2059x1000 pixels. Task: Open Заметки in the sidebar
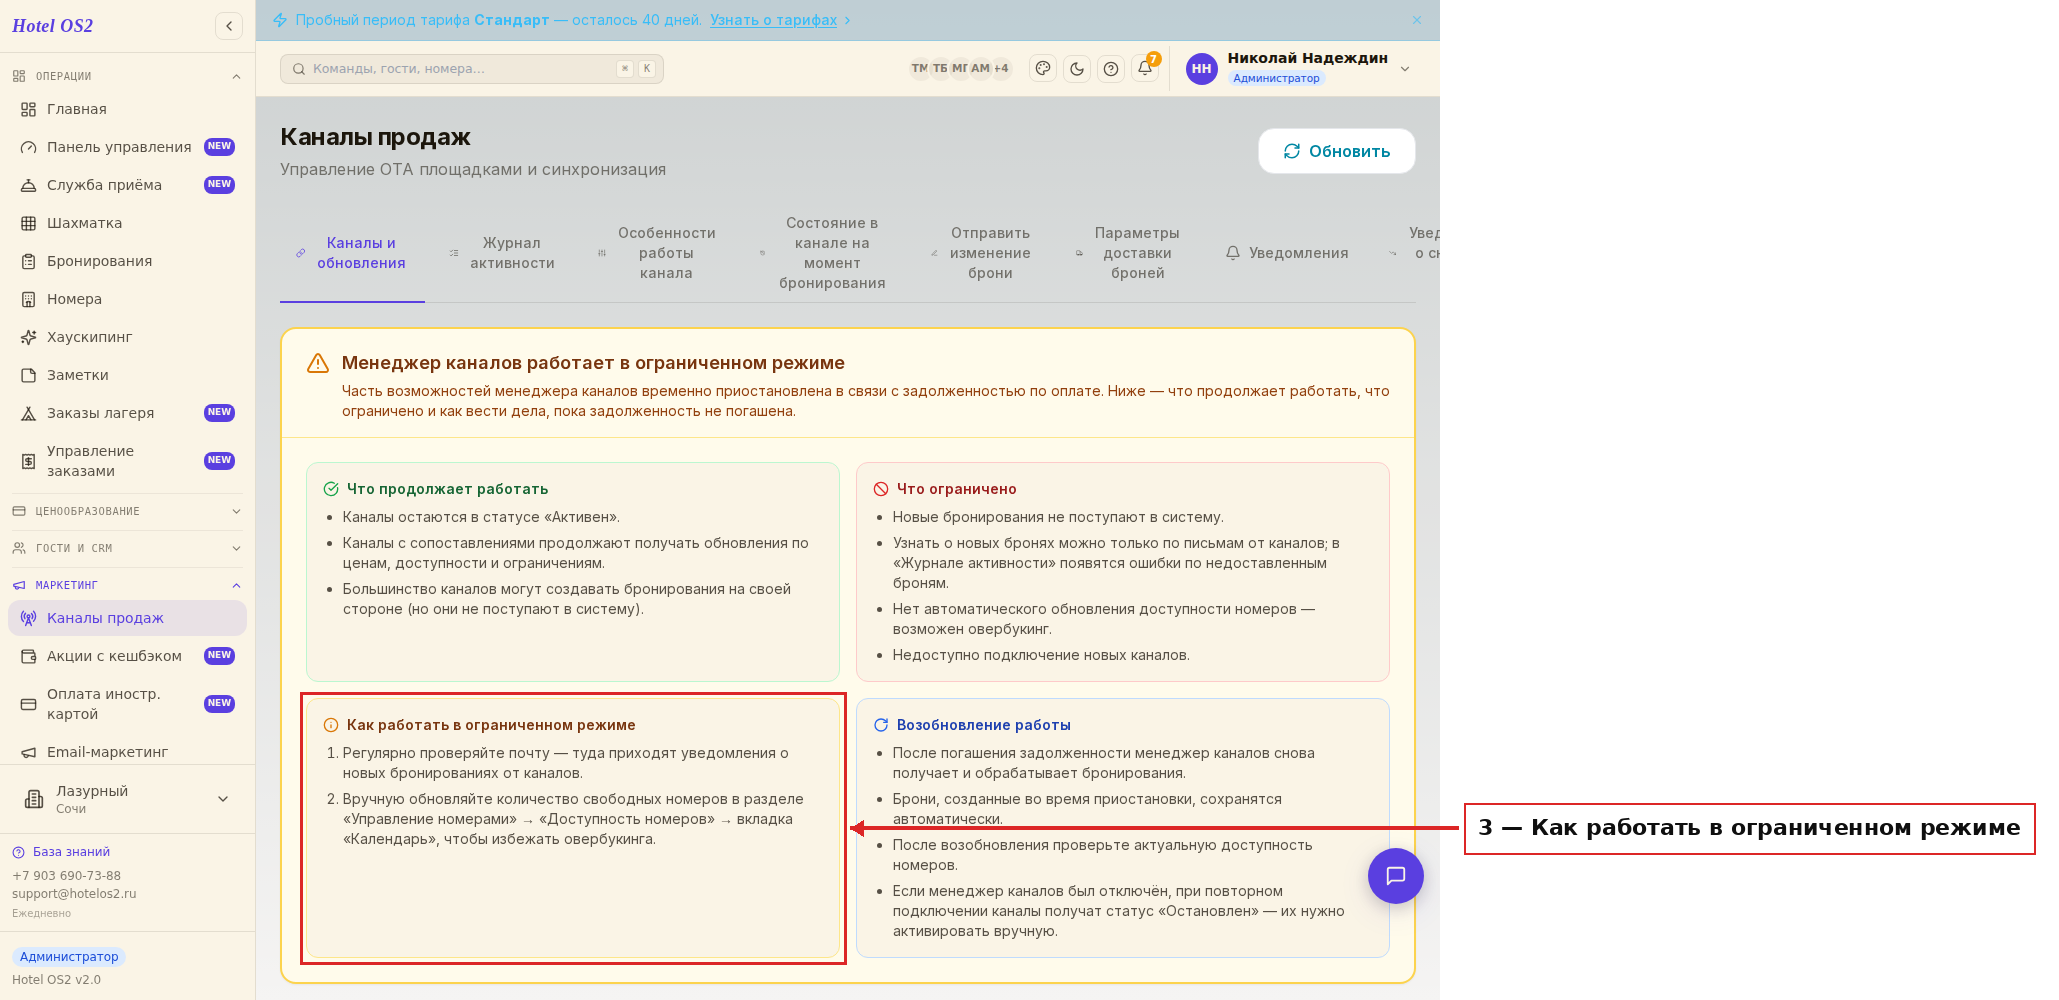(127, 375)
